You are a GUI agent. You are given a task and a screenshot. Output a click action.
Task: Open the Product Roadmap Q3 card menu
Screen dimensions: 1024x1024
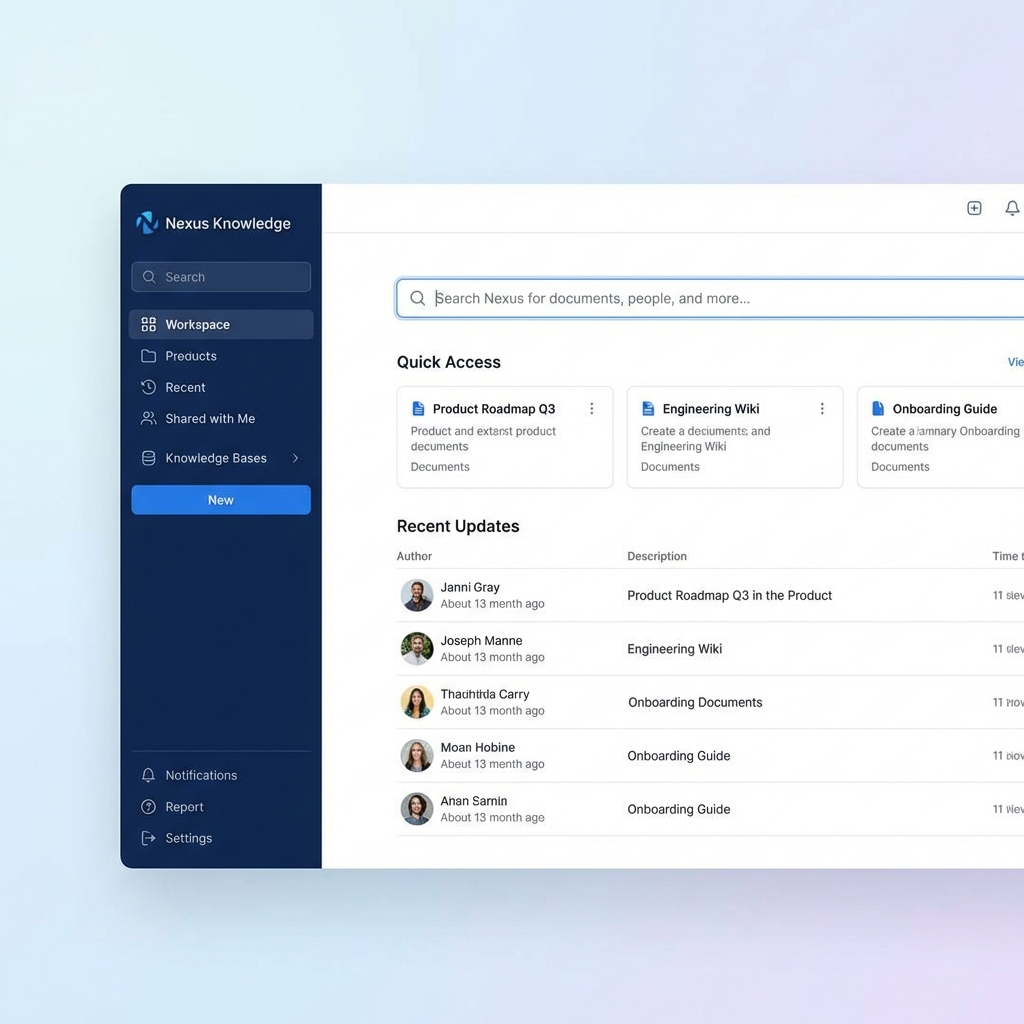click(x=592, y=409)
